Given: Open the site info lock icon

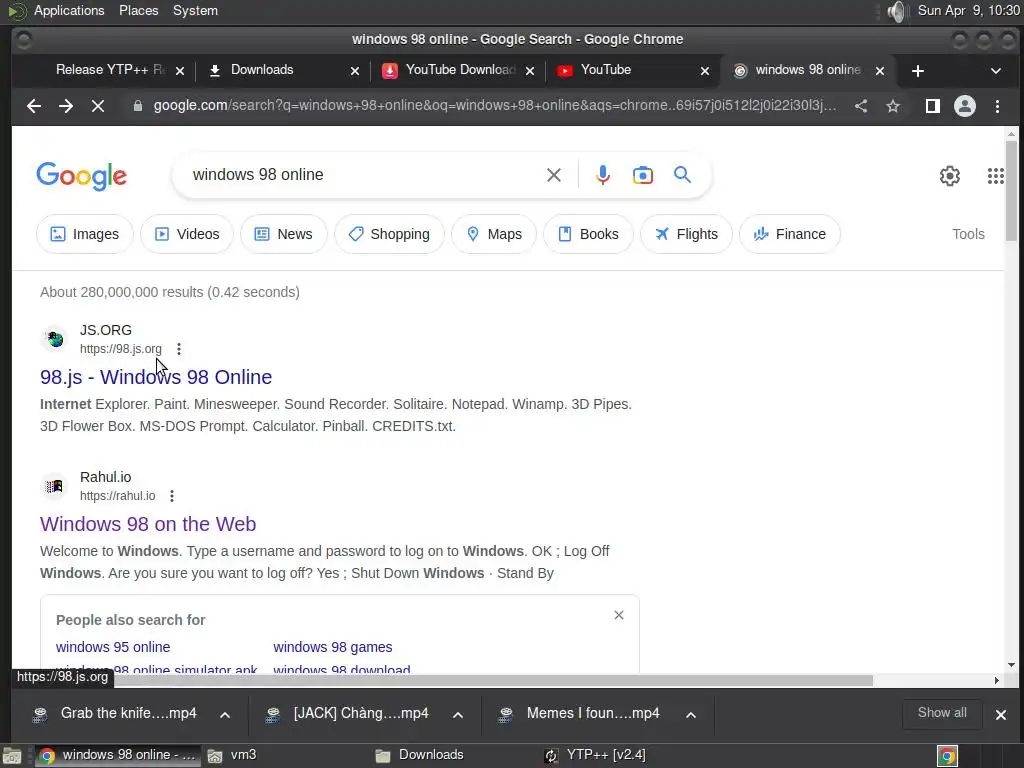Looking at the screenshot, I should pos(138,106).
